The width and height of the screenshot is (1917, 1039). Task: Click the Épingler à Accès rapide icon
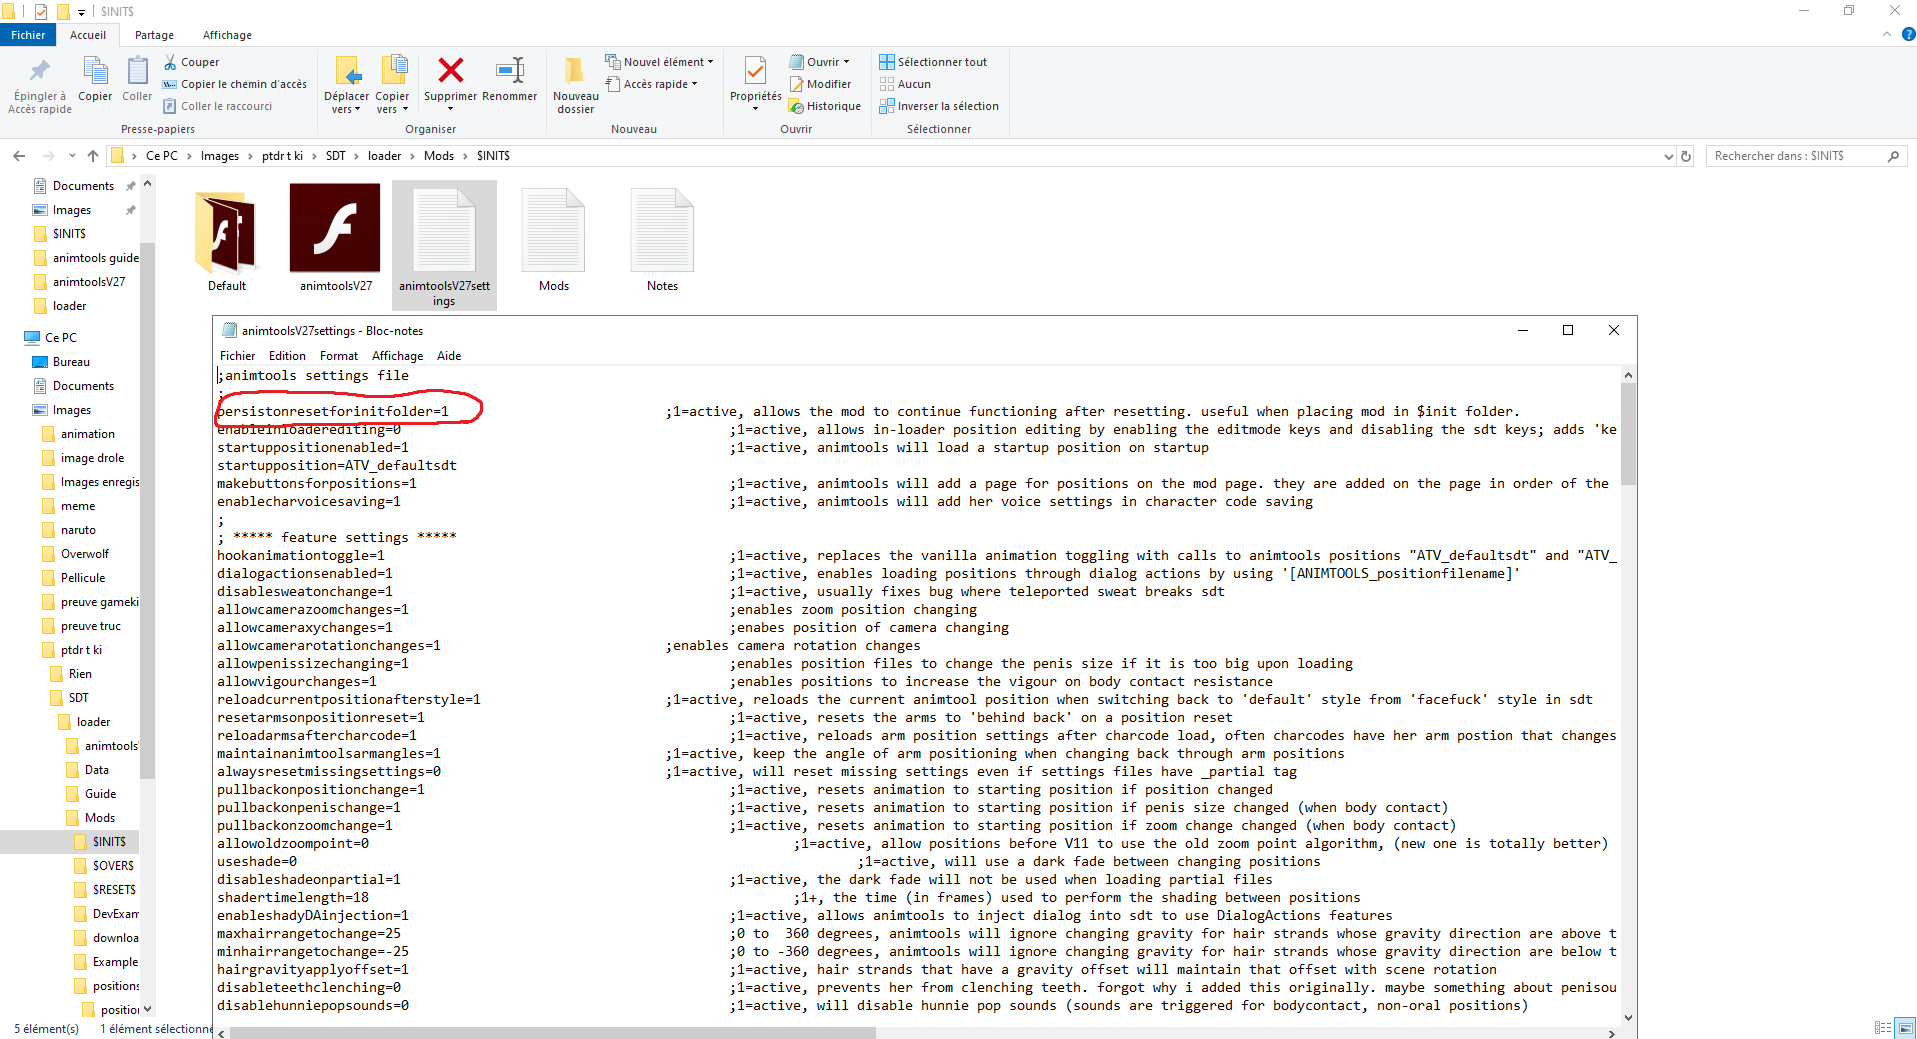point(40,71)
